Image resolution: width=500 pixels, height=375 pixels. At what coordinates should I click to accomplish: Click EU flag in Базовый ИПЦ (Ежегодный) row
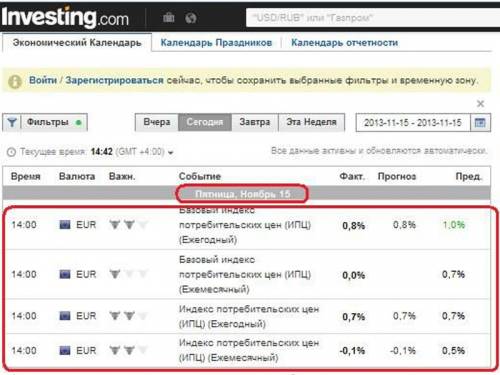(65, 225)
